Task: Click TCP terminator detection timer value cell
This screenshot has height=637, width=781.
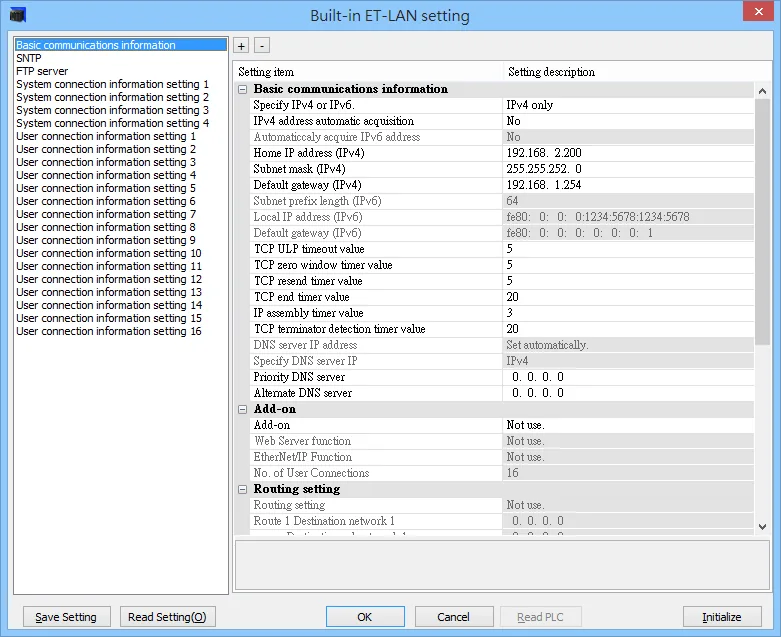Action: (x=628, y=329)
